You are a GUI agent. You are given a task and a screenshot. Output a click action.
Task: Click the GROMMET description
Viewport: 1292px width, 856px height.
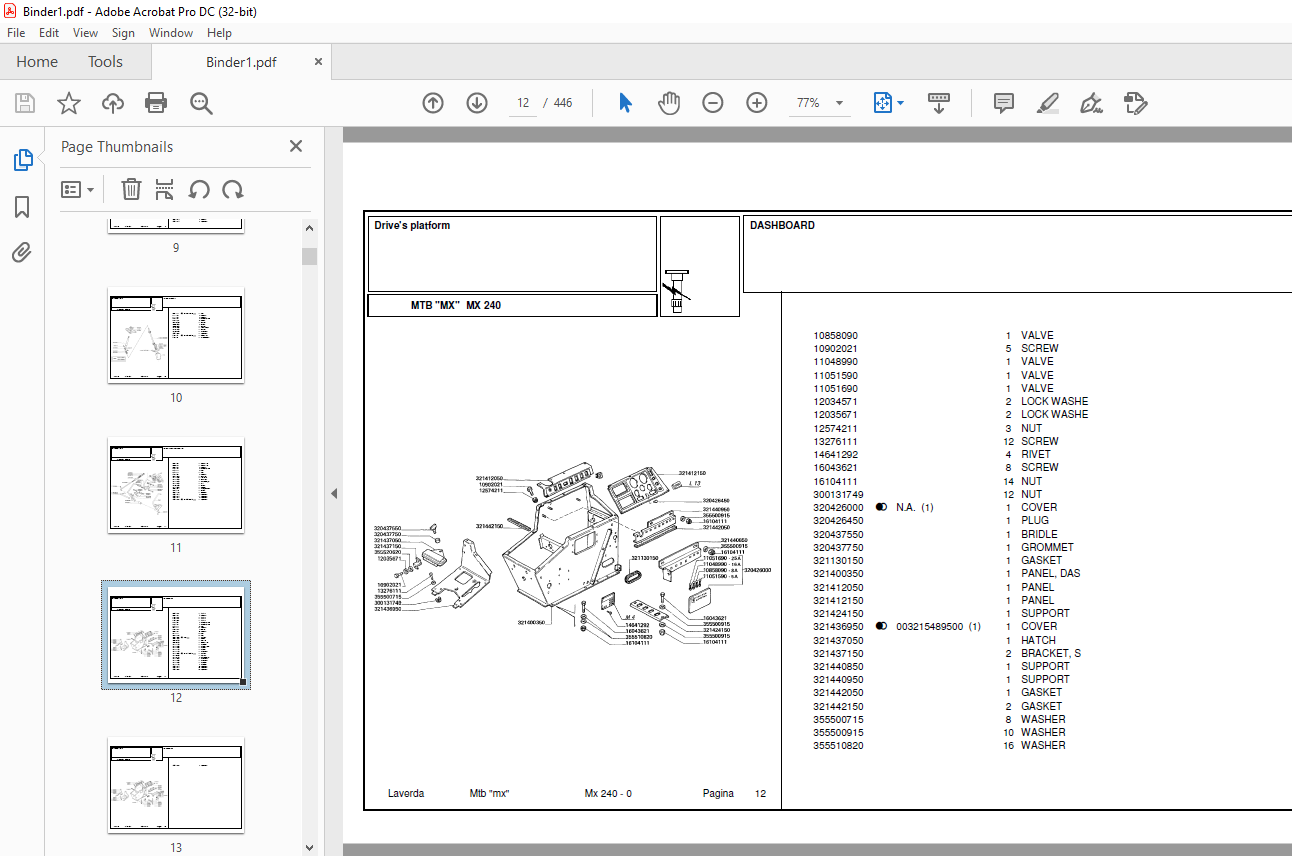click(1047, 548)
